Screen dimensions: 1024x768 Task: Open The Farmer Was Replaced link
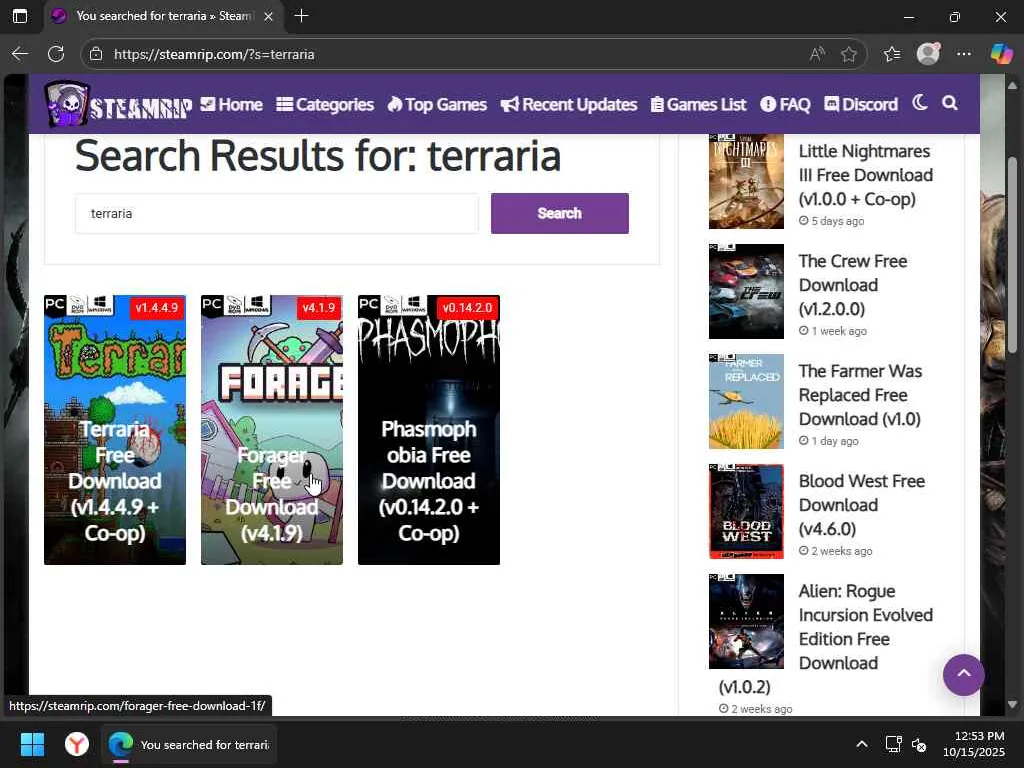click(860, 395)
